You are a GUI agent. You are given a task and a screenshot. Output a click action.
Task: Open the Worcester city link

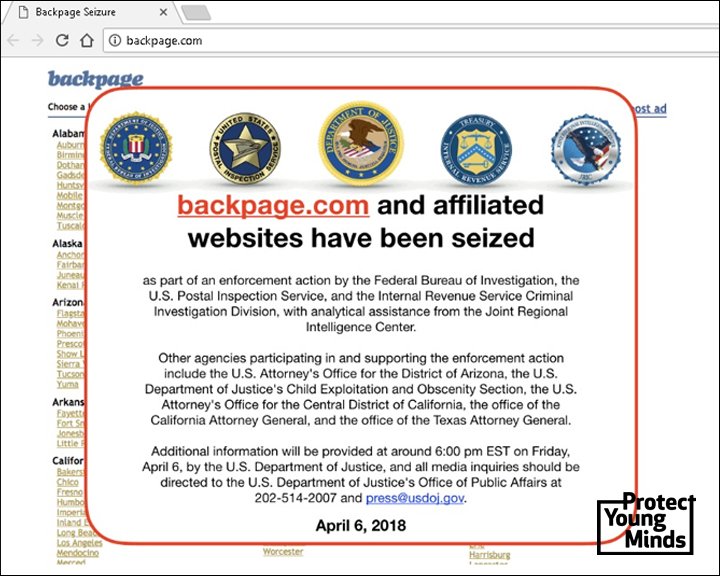tap(283, 552)
